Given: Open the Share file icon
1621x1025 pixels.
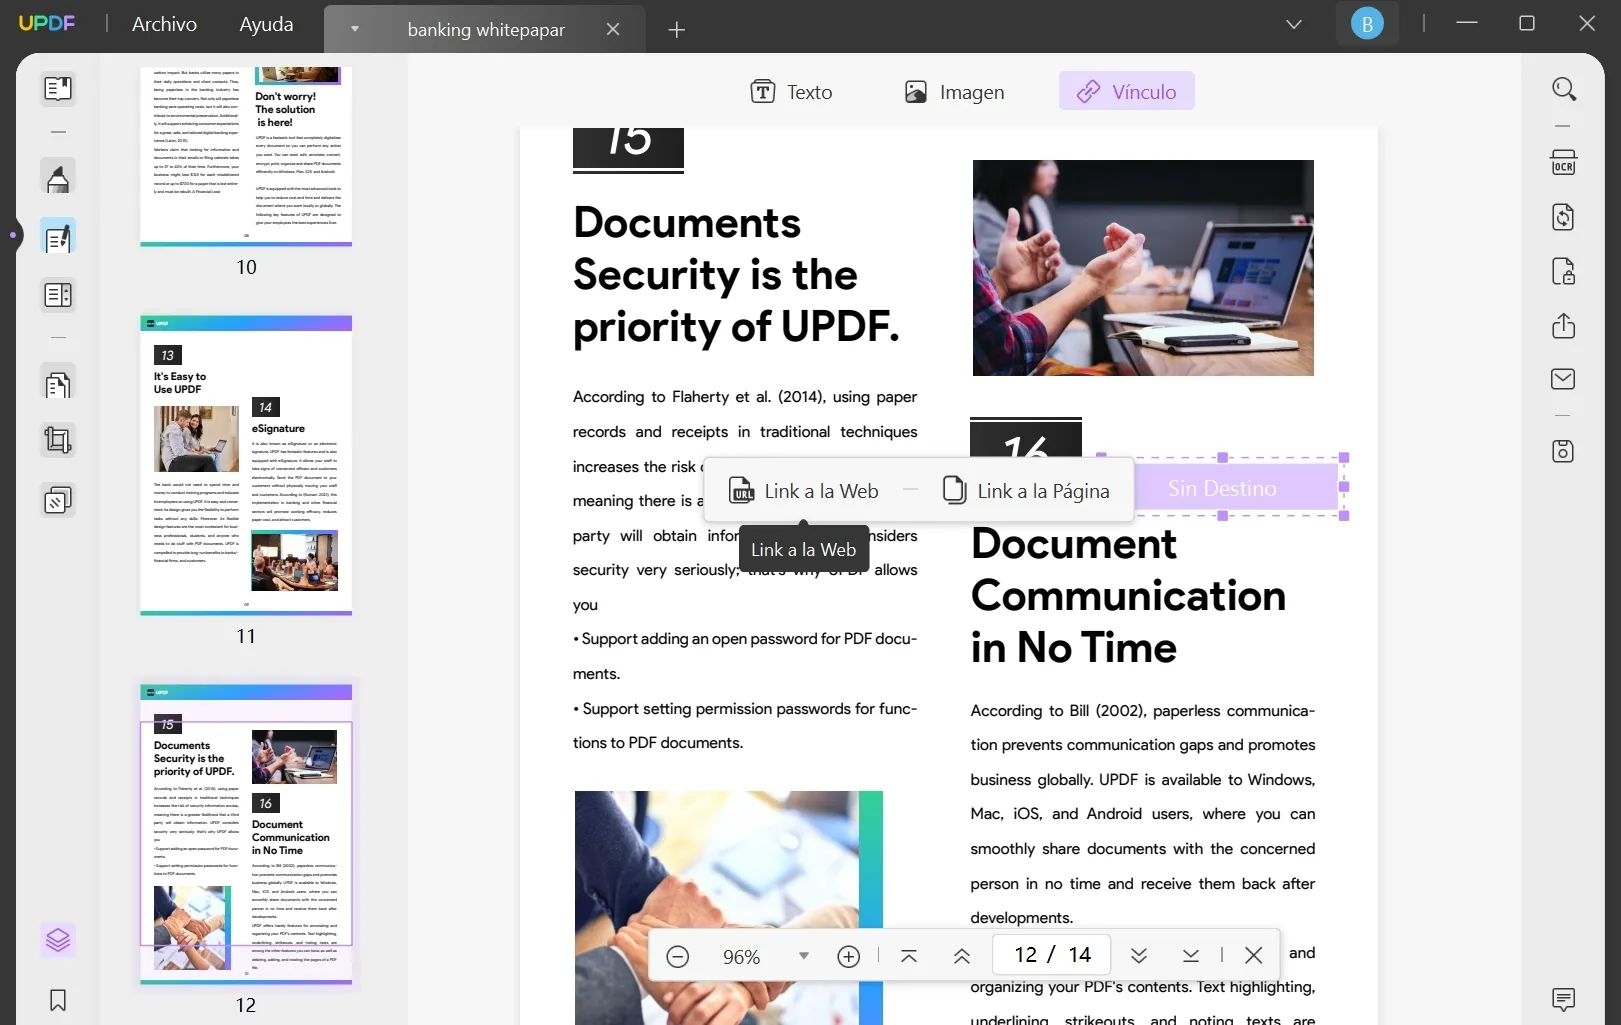Looking at the screenshot, I should (1564, 326).
